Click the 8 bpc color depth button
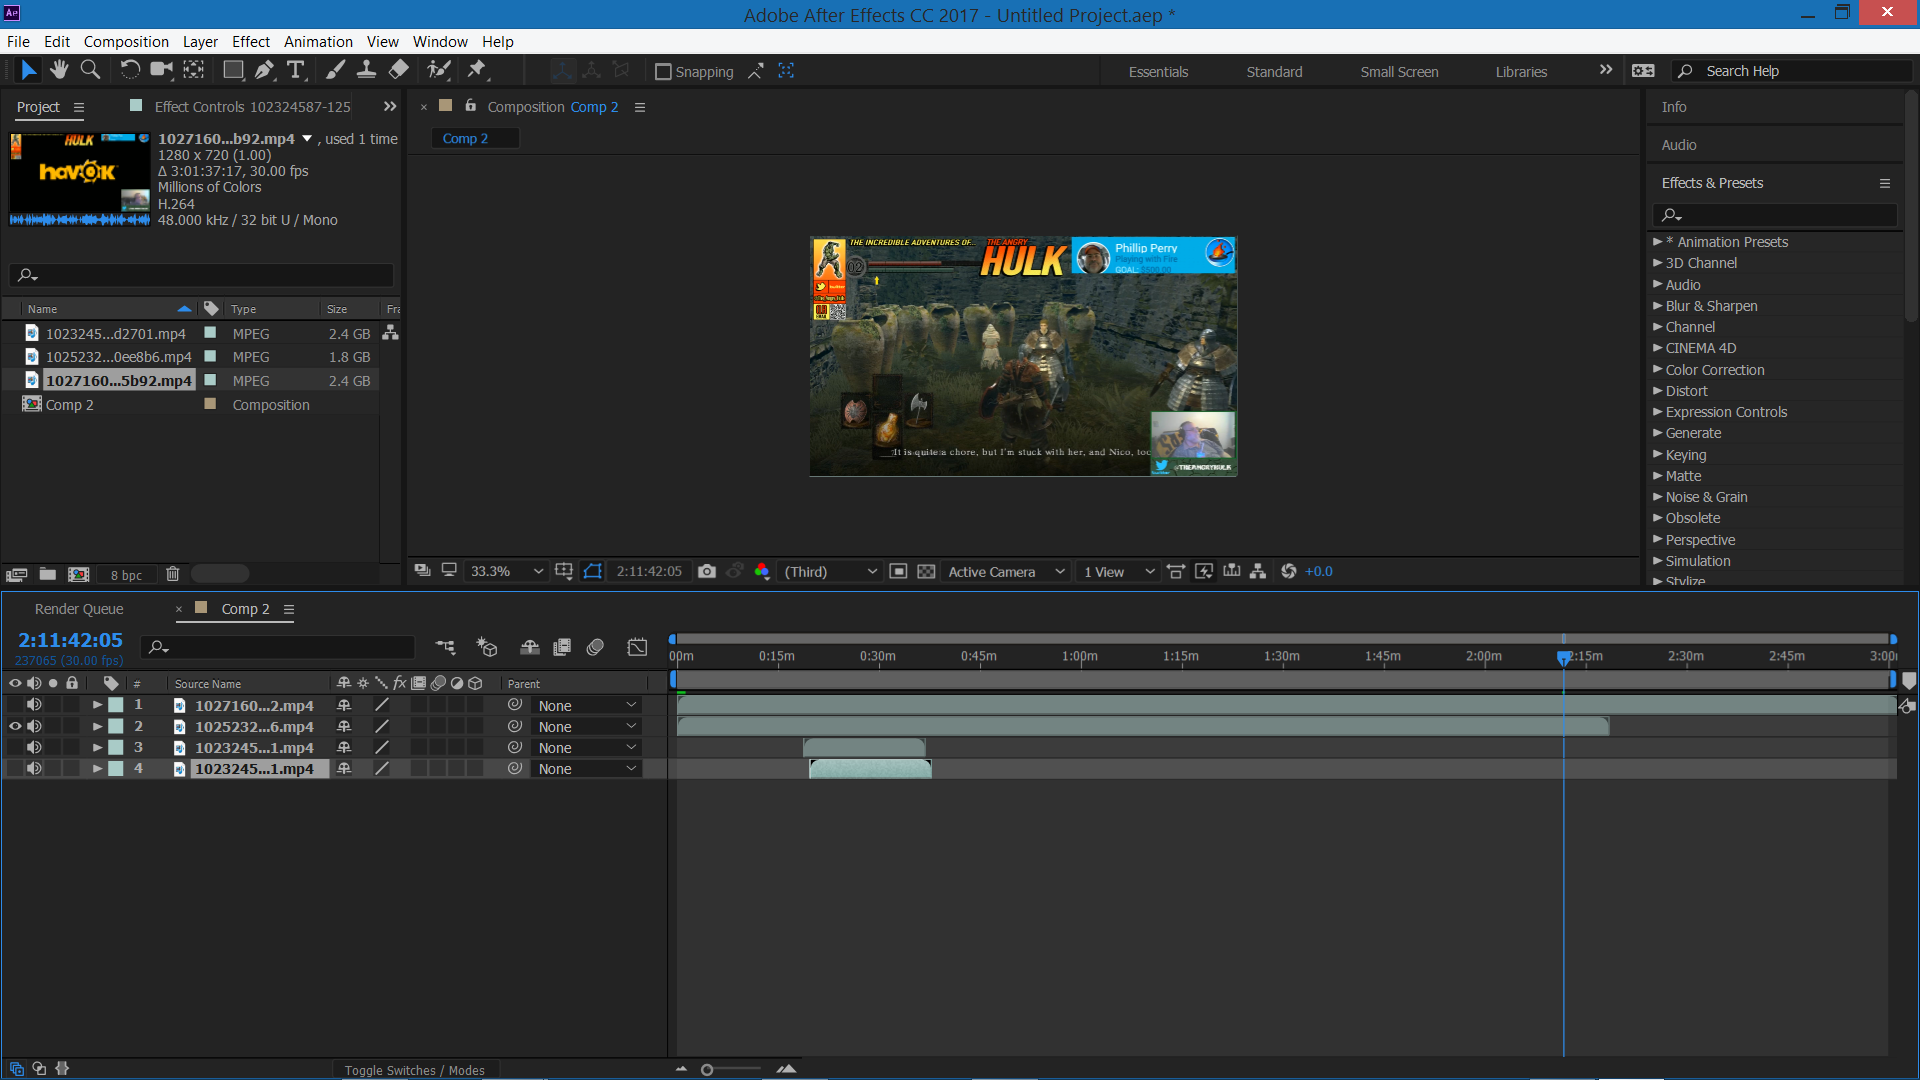 pos(126,575)
